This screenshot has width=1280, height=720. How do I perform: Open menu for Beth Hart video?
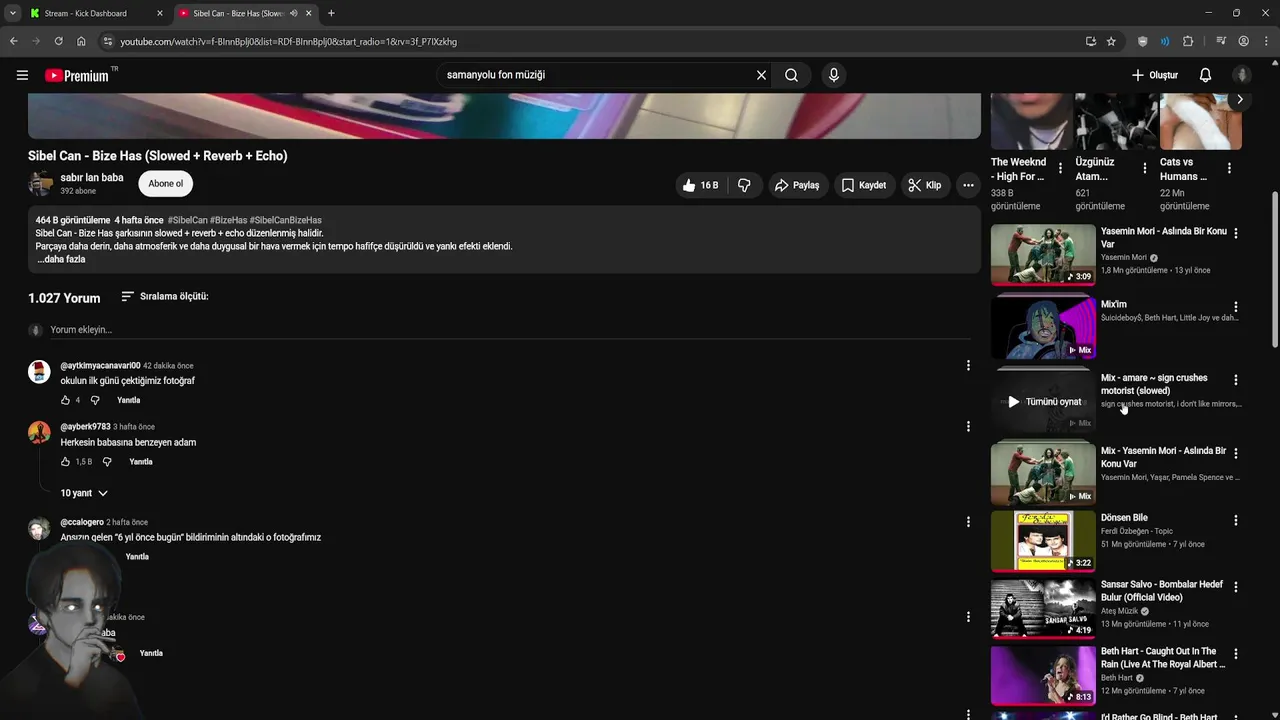tap(1236, 654)
